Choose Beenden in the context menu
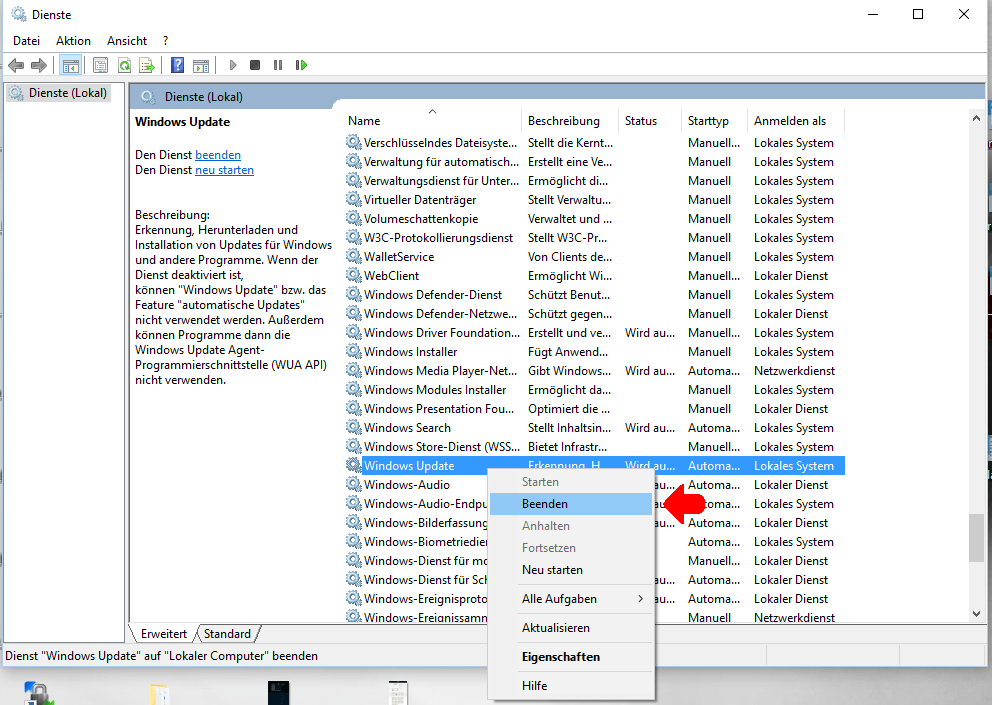This screenshot has height=705, width=992. (571, 504)
